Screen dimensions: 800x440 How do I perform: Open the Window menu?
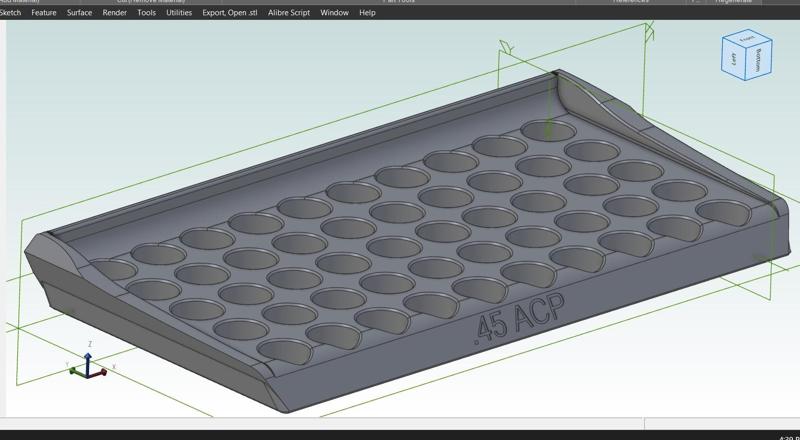[x=334, y=13]
